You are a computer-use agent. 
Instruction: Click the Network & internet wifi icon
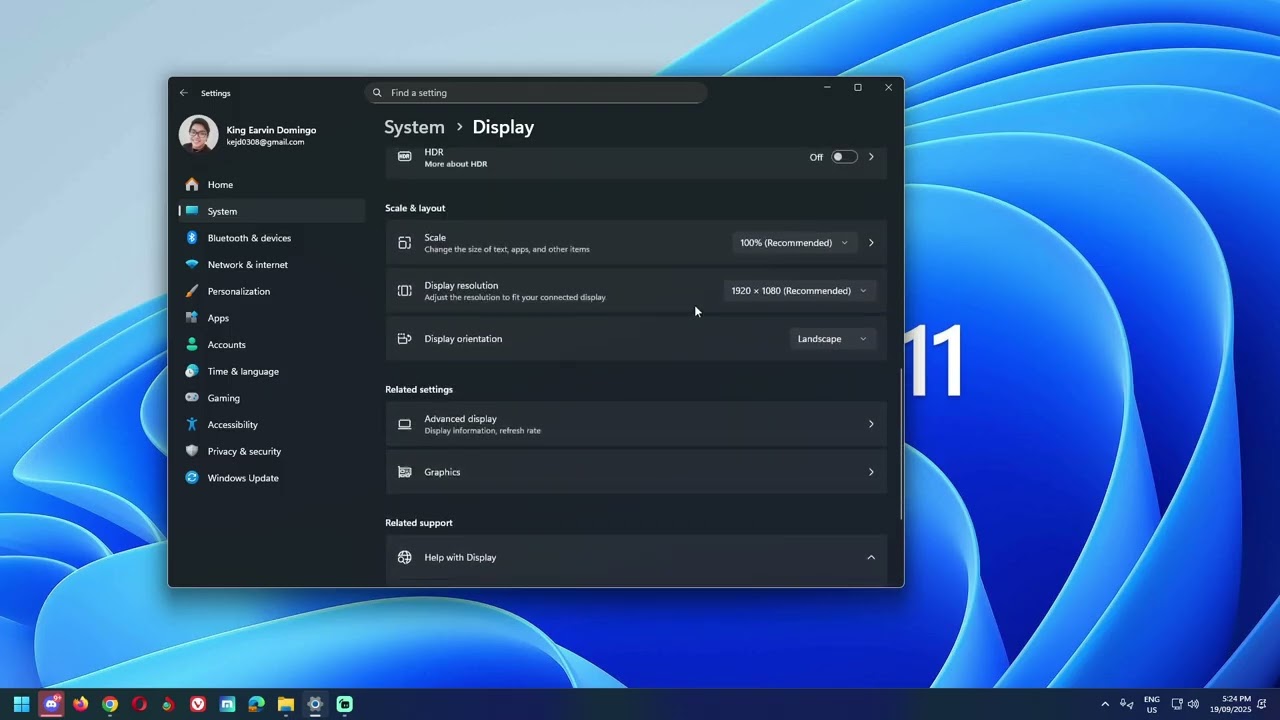coord(192,265)
